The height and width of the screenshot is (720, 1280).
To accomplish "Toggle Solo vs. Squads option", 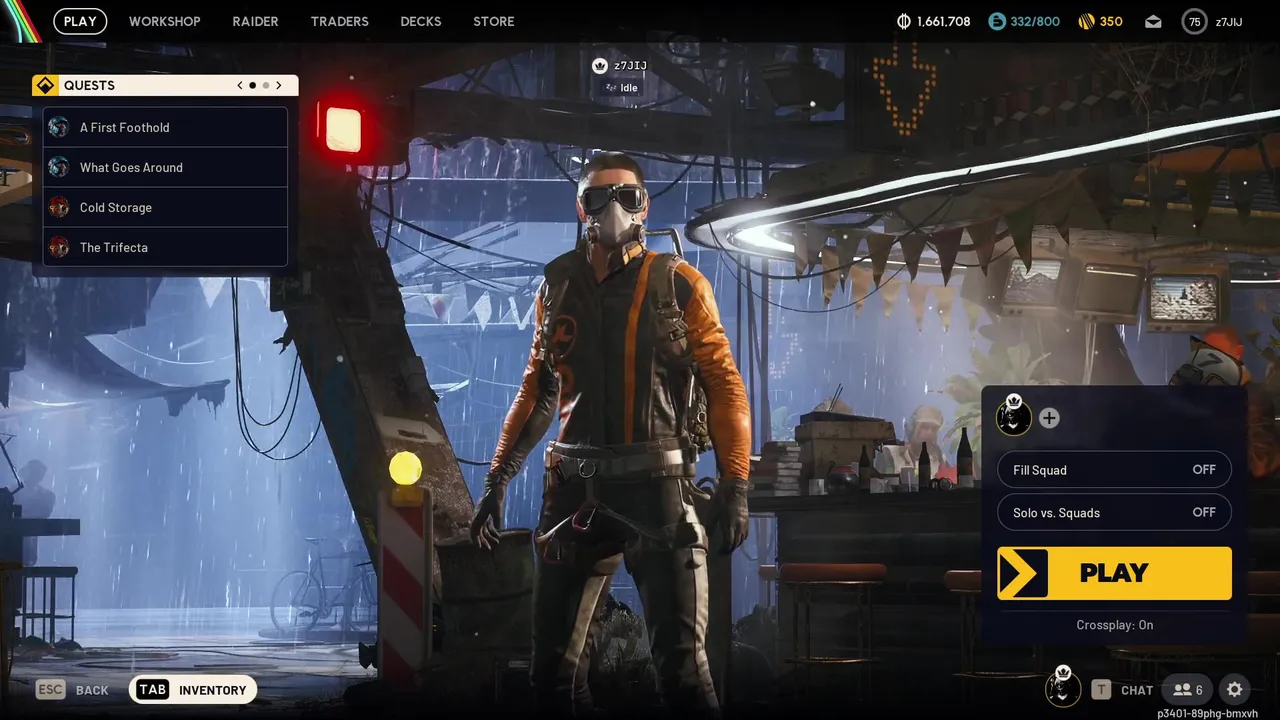I will [1114, 513].
